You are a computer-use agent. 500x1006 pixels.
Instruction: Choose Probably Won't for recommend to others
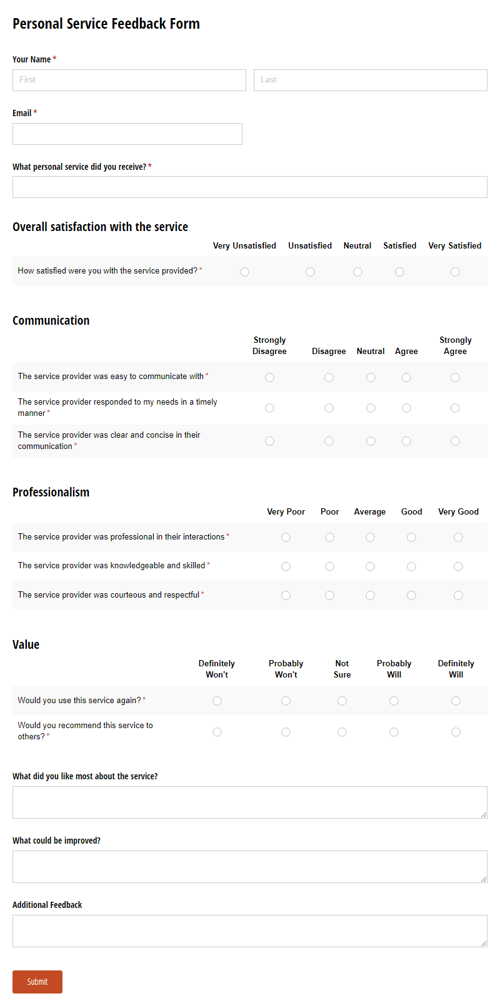(286, 732)
